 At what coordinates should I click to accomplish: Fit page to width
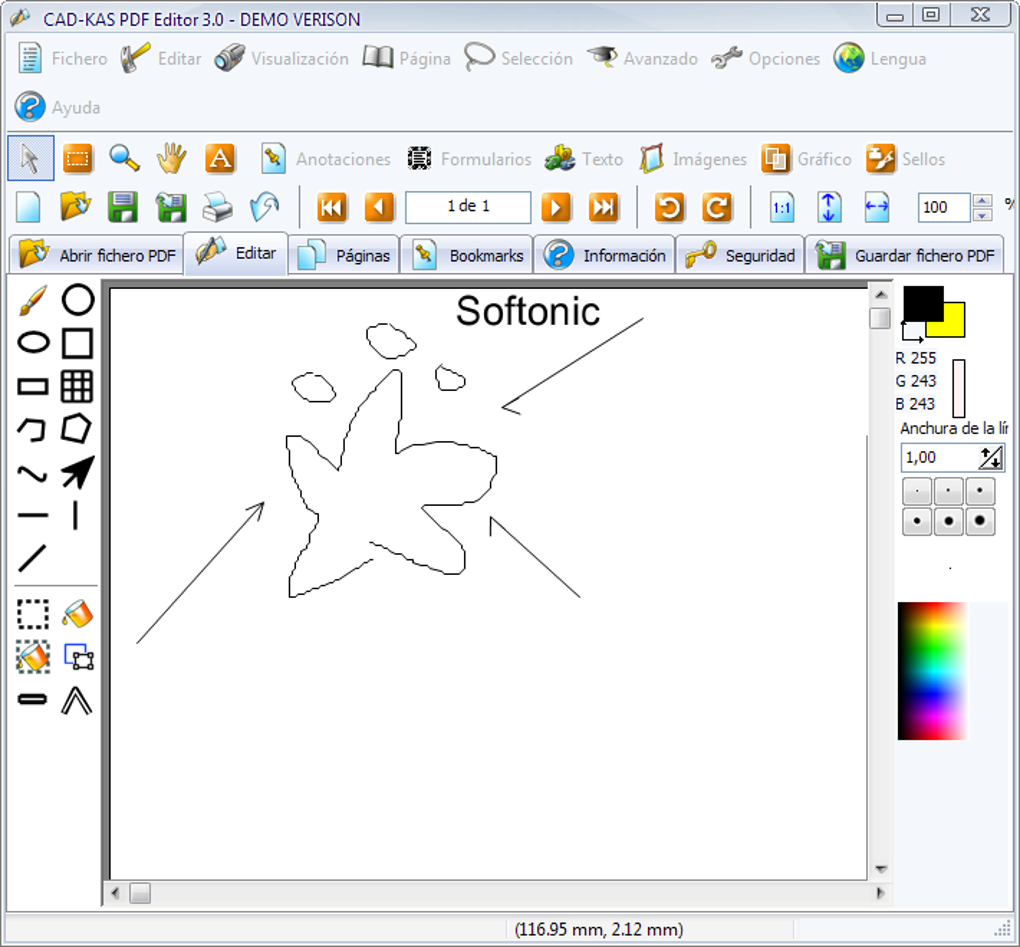[877, 207]
